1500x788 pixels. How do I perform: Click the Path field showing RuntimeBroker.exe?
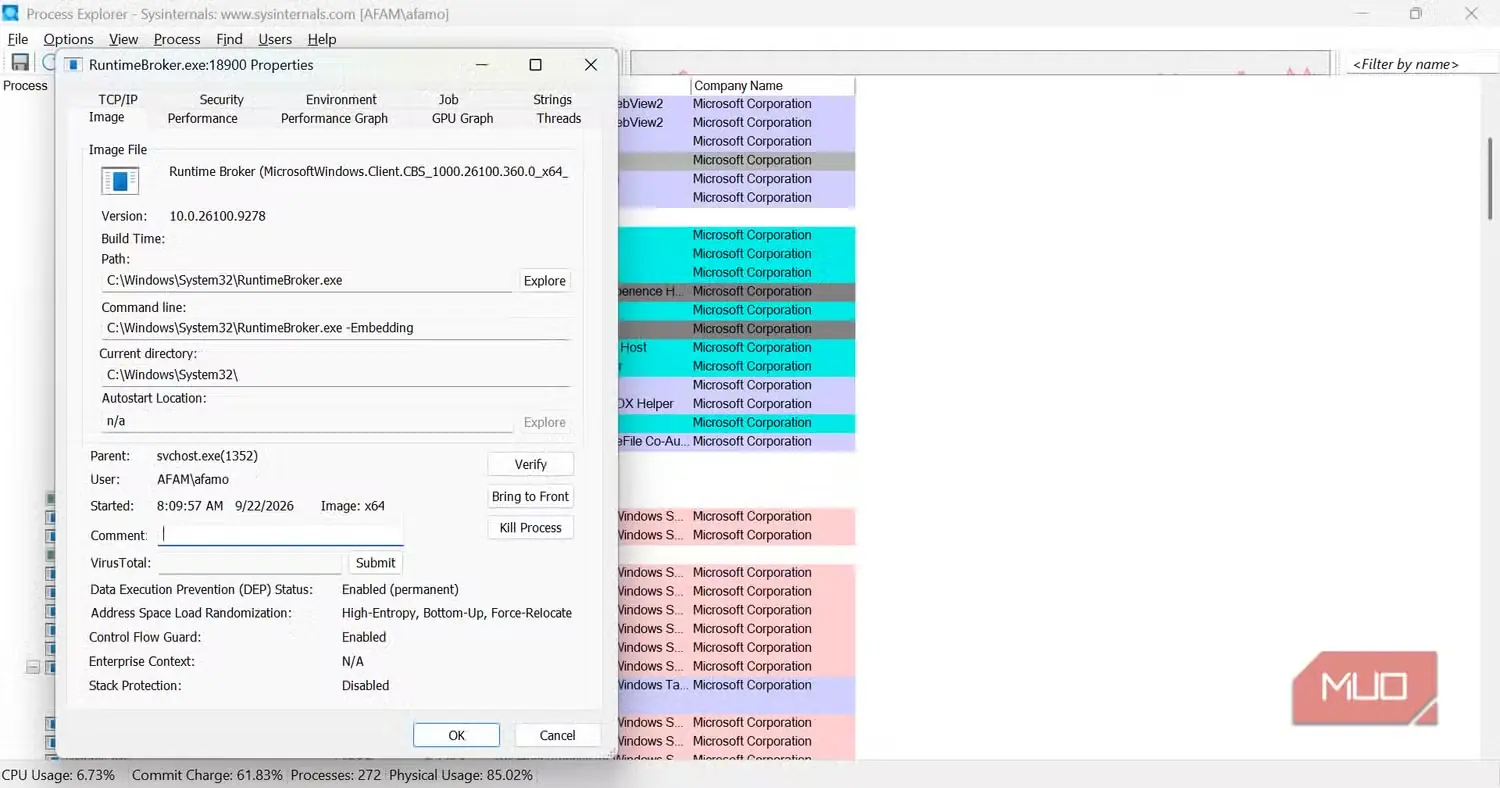pyautogui.click(x=307, y=281)
